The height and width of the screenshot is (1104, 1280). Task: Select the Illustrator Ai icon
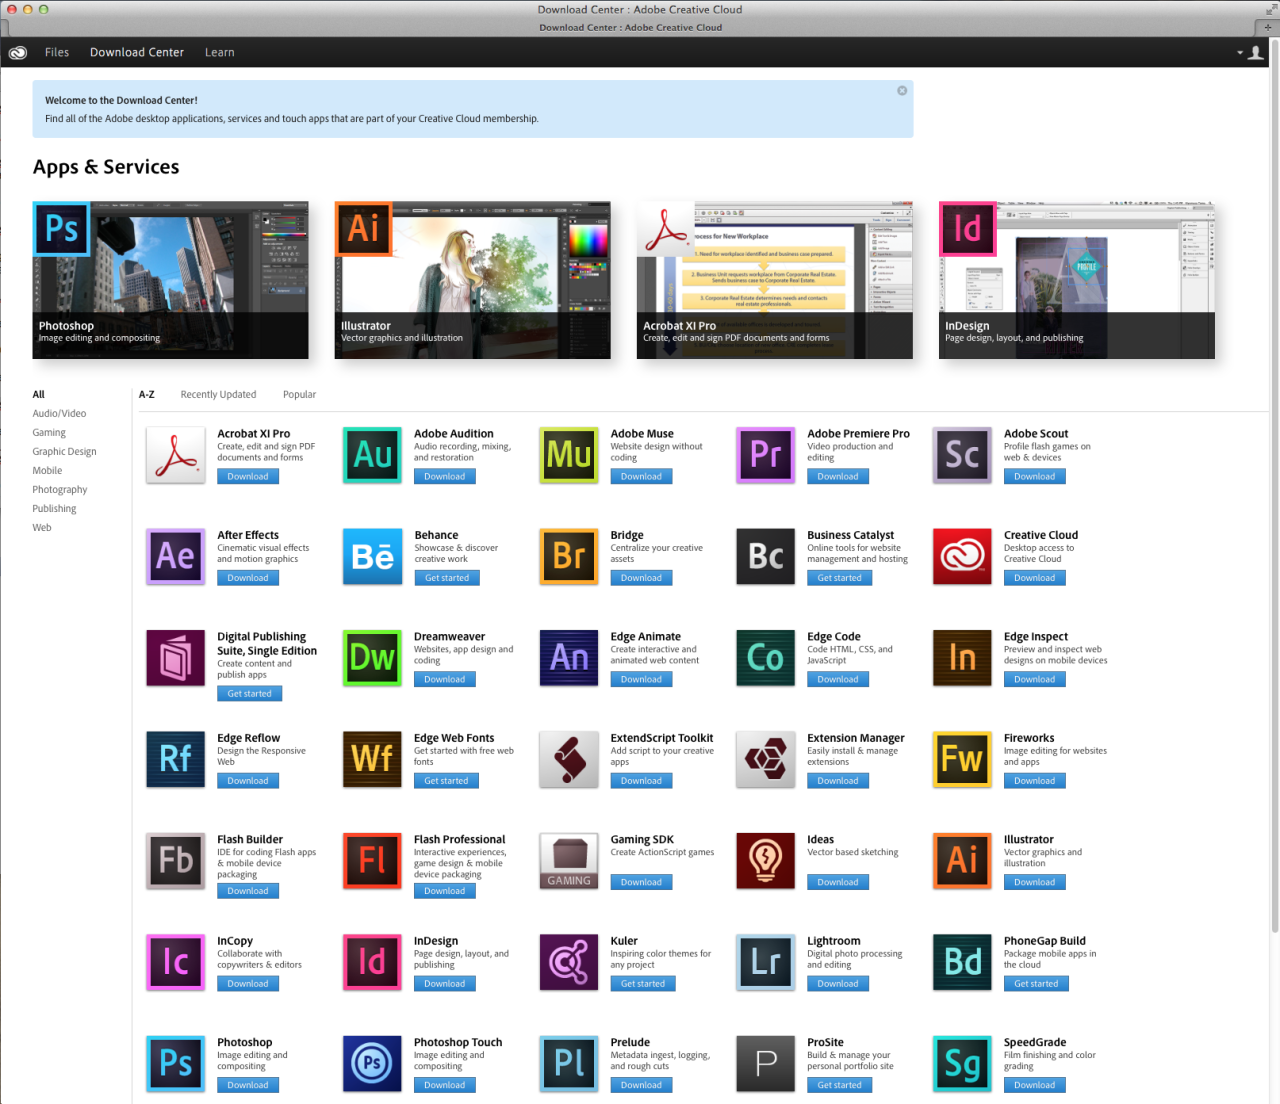pyautogui.click(x=962, y=860)
